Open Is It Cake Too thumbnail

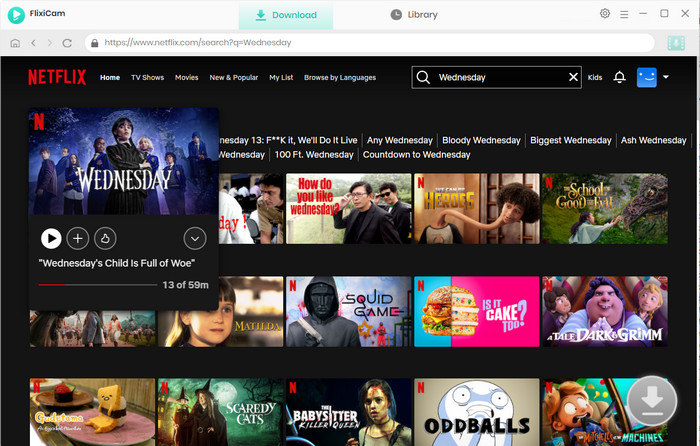[x=476, y=312]
